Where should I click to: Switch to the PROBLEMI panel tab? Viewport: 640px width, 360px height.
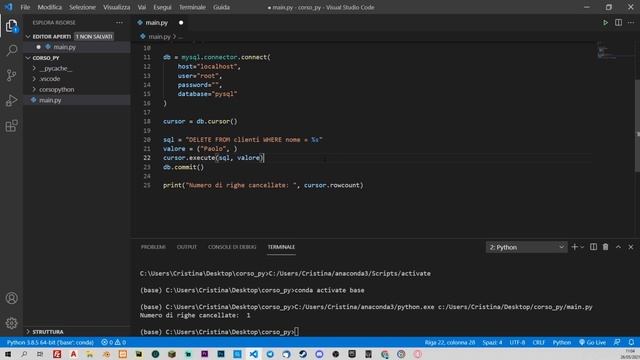[x=153, y=247]
